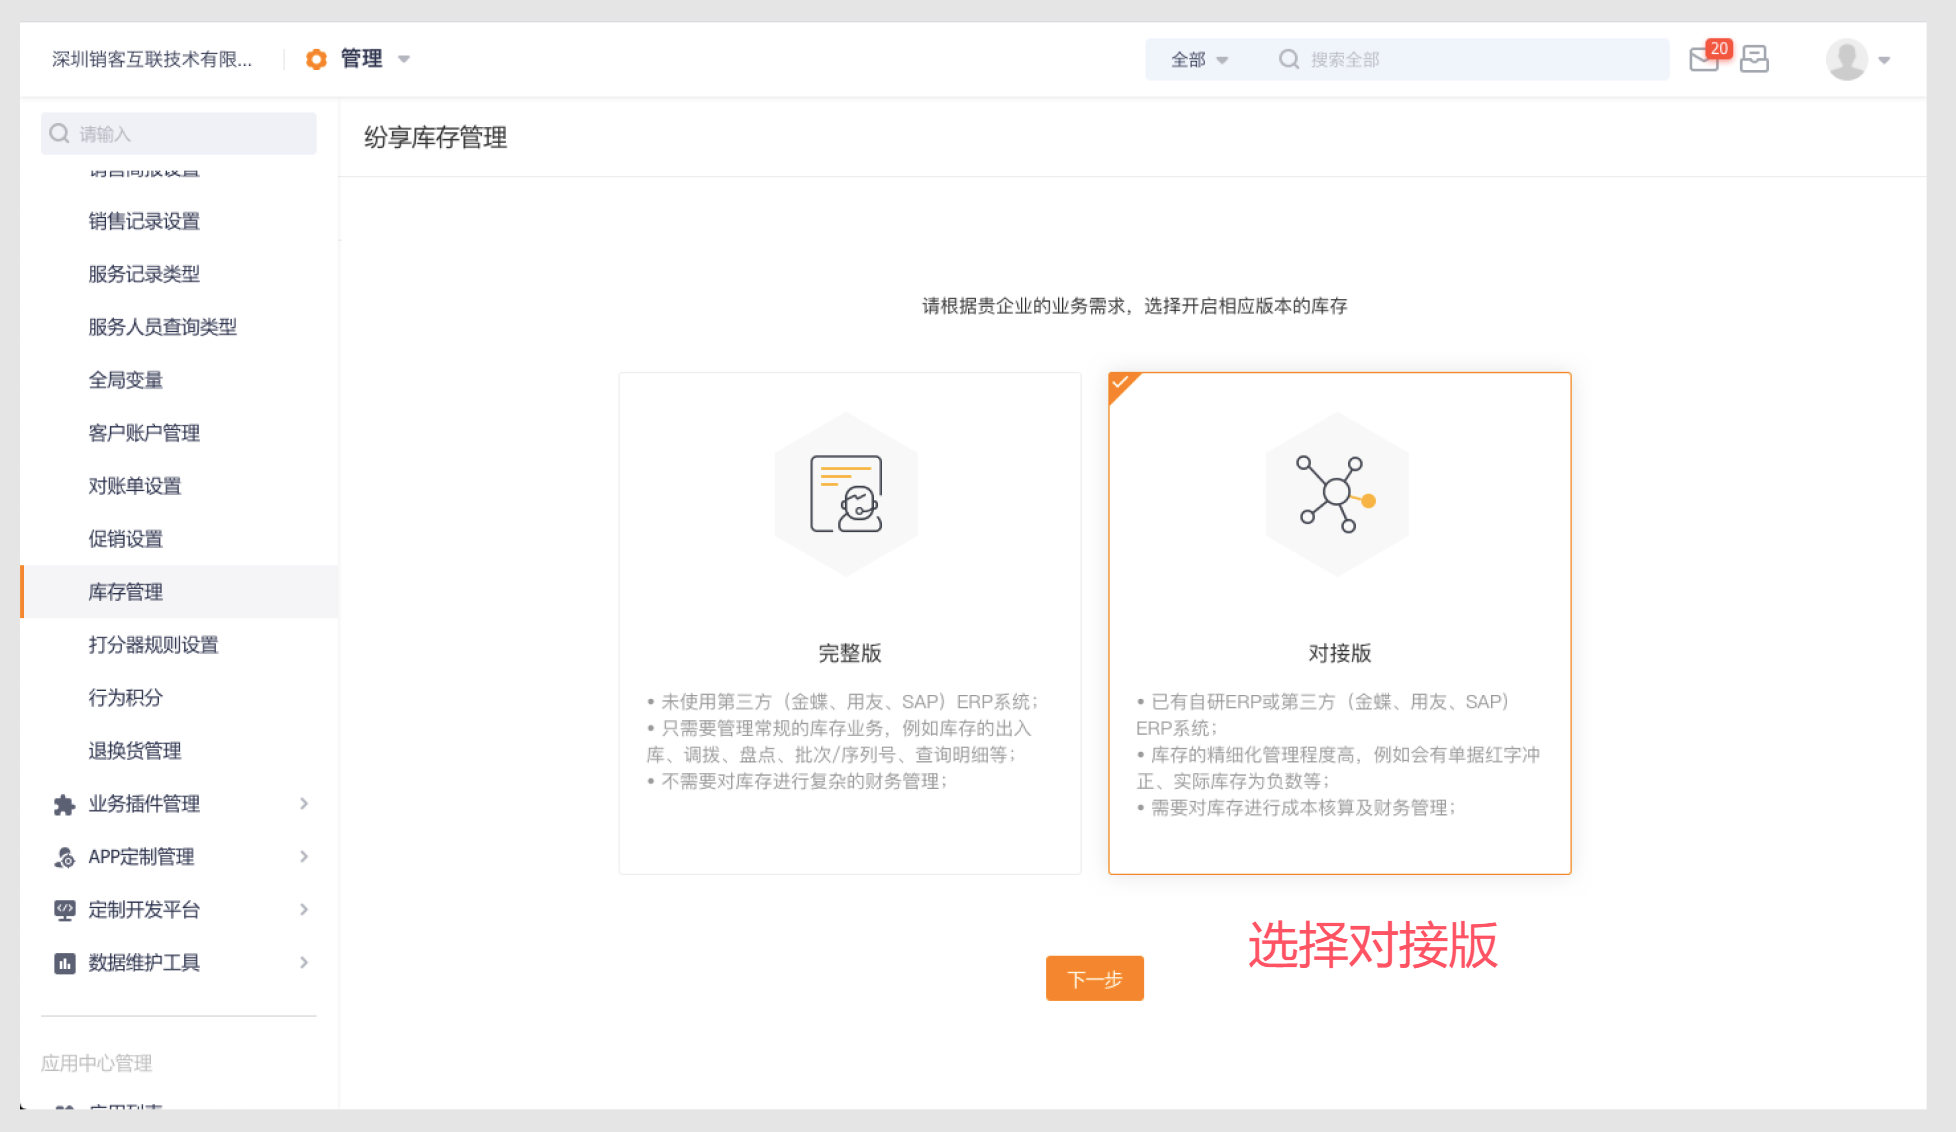Open the 管理 dropdown arrow

coord(404,59)
